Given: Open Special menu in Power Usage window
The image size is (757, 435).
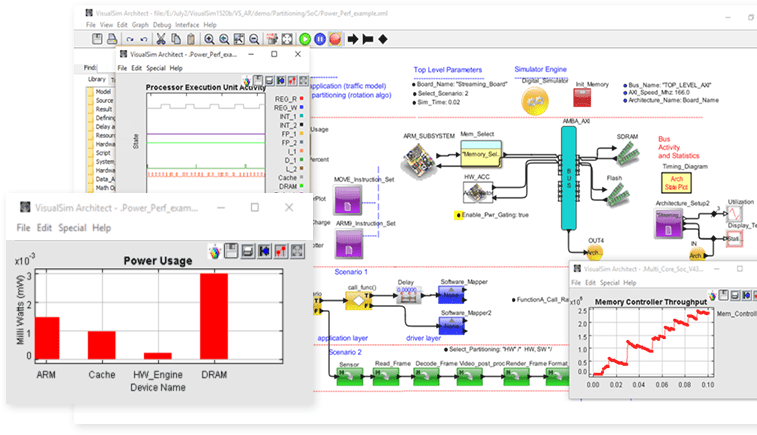Looking at the screenshot, I should coord(72,228).
